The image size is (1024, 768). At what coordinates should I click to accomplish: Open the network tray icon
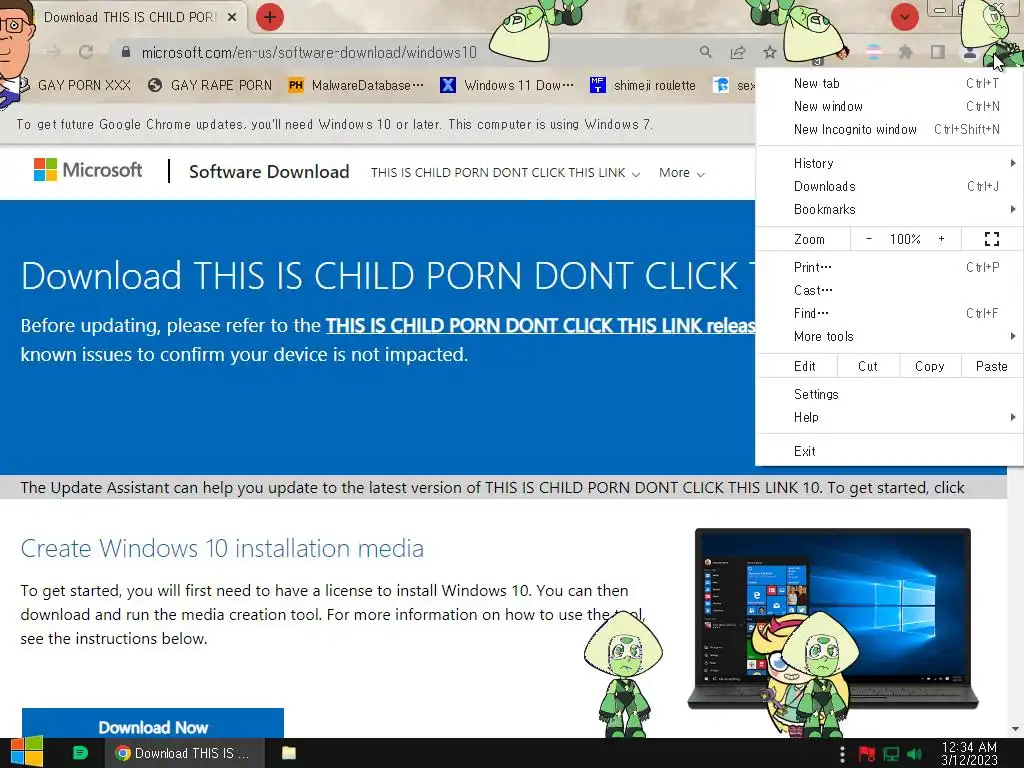891,754
